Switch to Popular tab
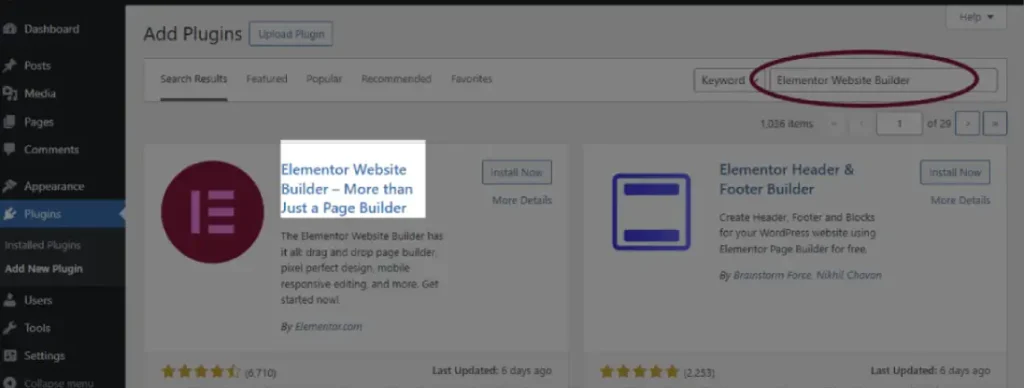 click(x=324, y=79)
